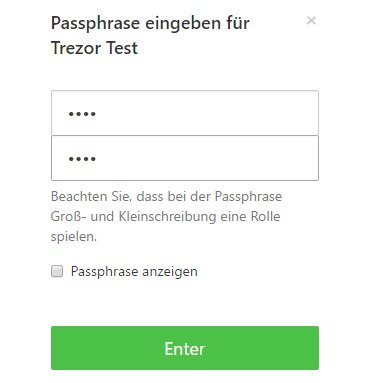Click the word 'spielen.' in the hint
Viewport: 383px width, 383px height.
[x=74, y=237]
